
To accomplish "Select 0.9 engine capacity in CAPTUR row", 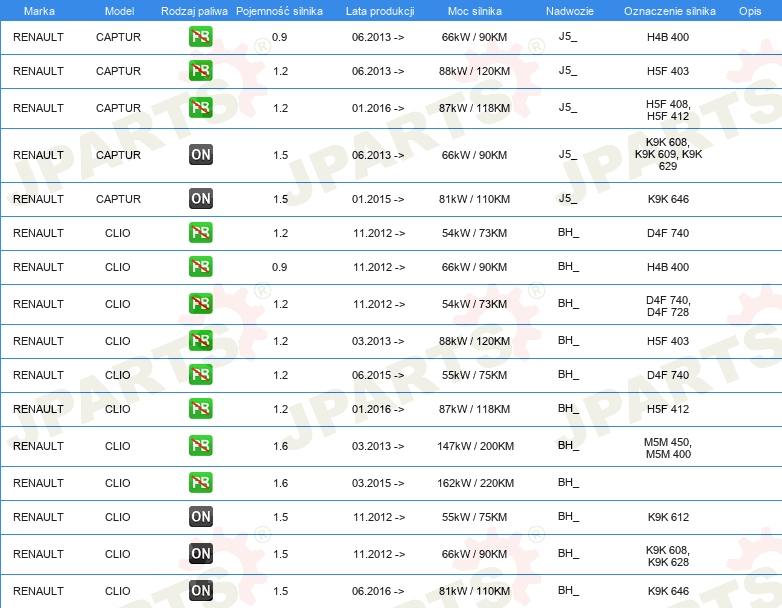I will (x=279, y=37).
